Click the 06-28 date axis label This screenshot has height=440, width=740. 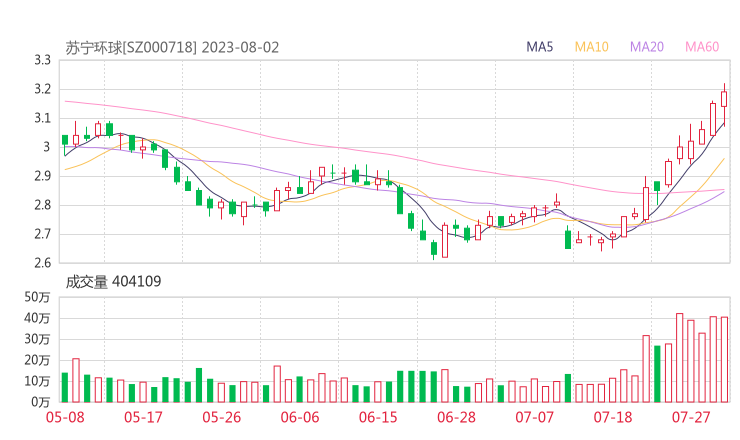tap(456, 417)
